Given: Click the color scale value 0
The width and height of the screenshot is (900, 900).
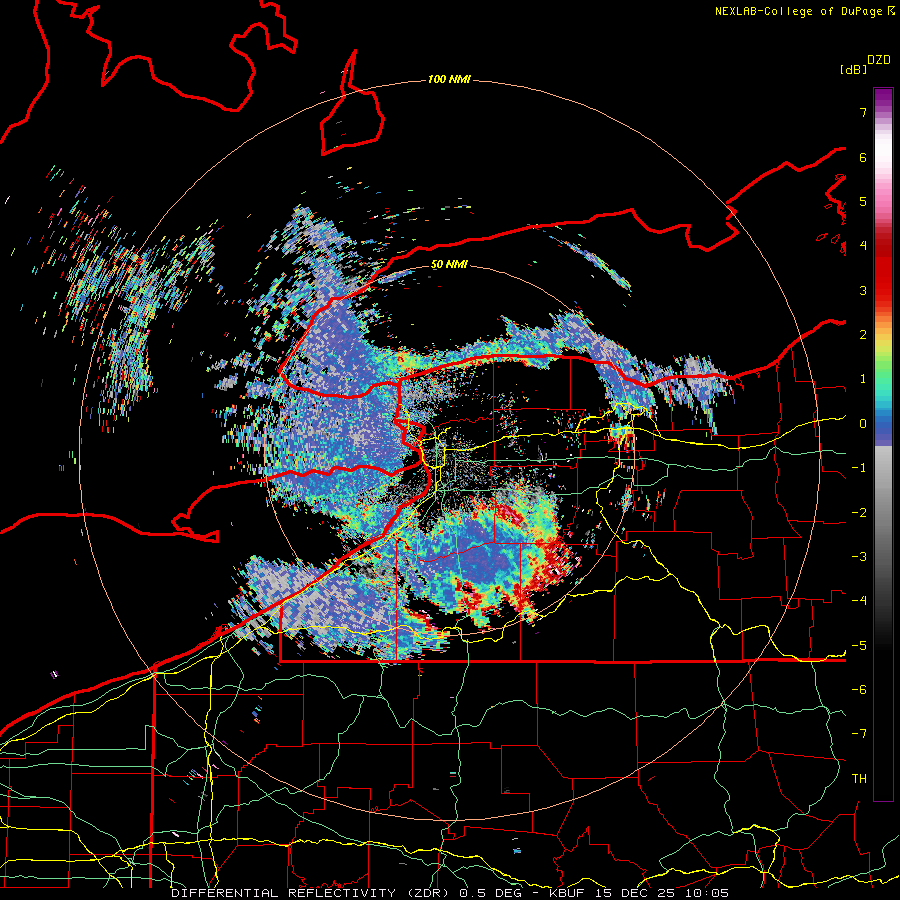Looking at the screenshot, I should [x=863, y=424].
